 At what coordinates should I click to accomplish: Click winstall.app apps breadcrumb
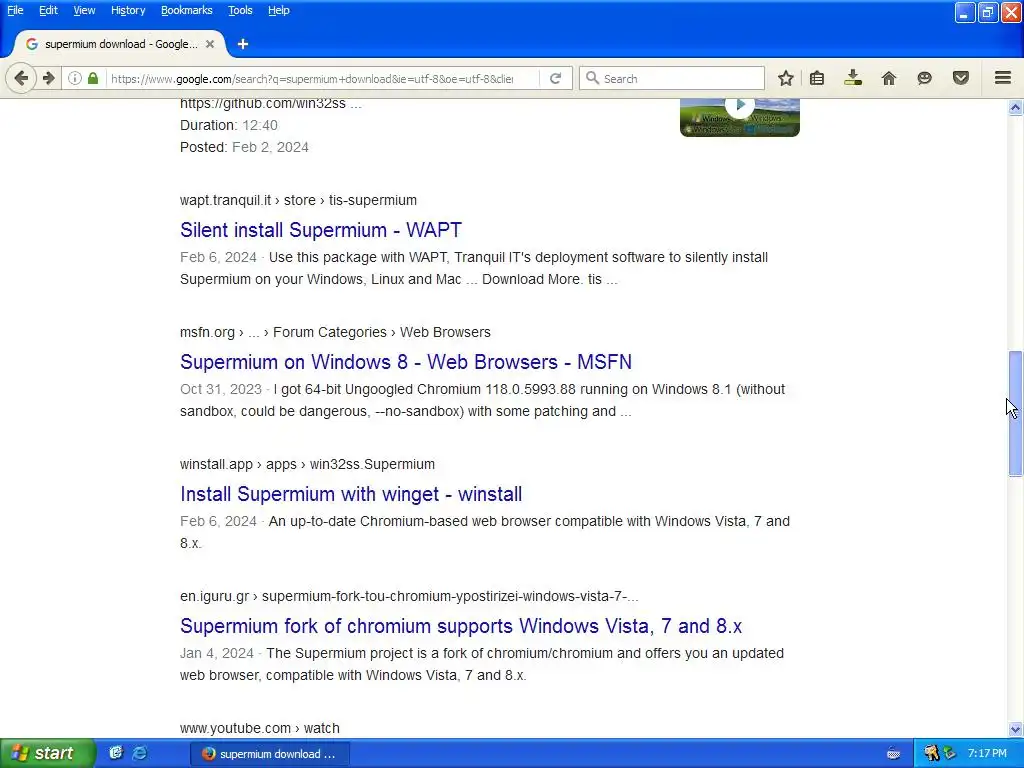pyautogui.click(x=307, y=464)
